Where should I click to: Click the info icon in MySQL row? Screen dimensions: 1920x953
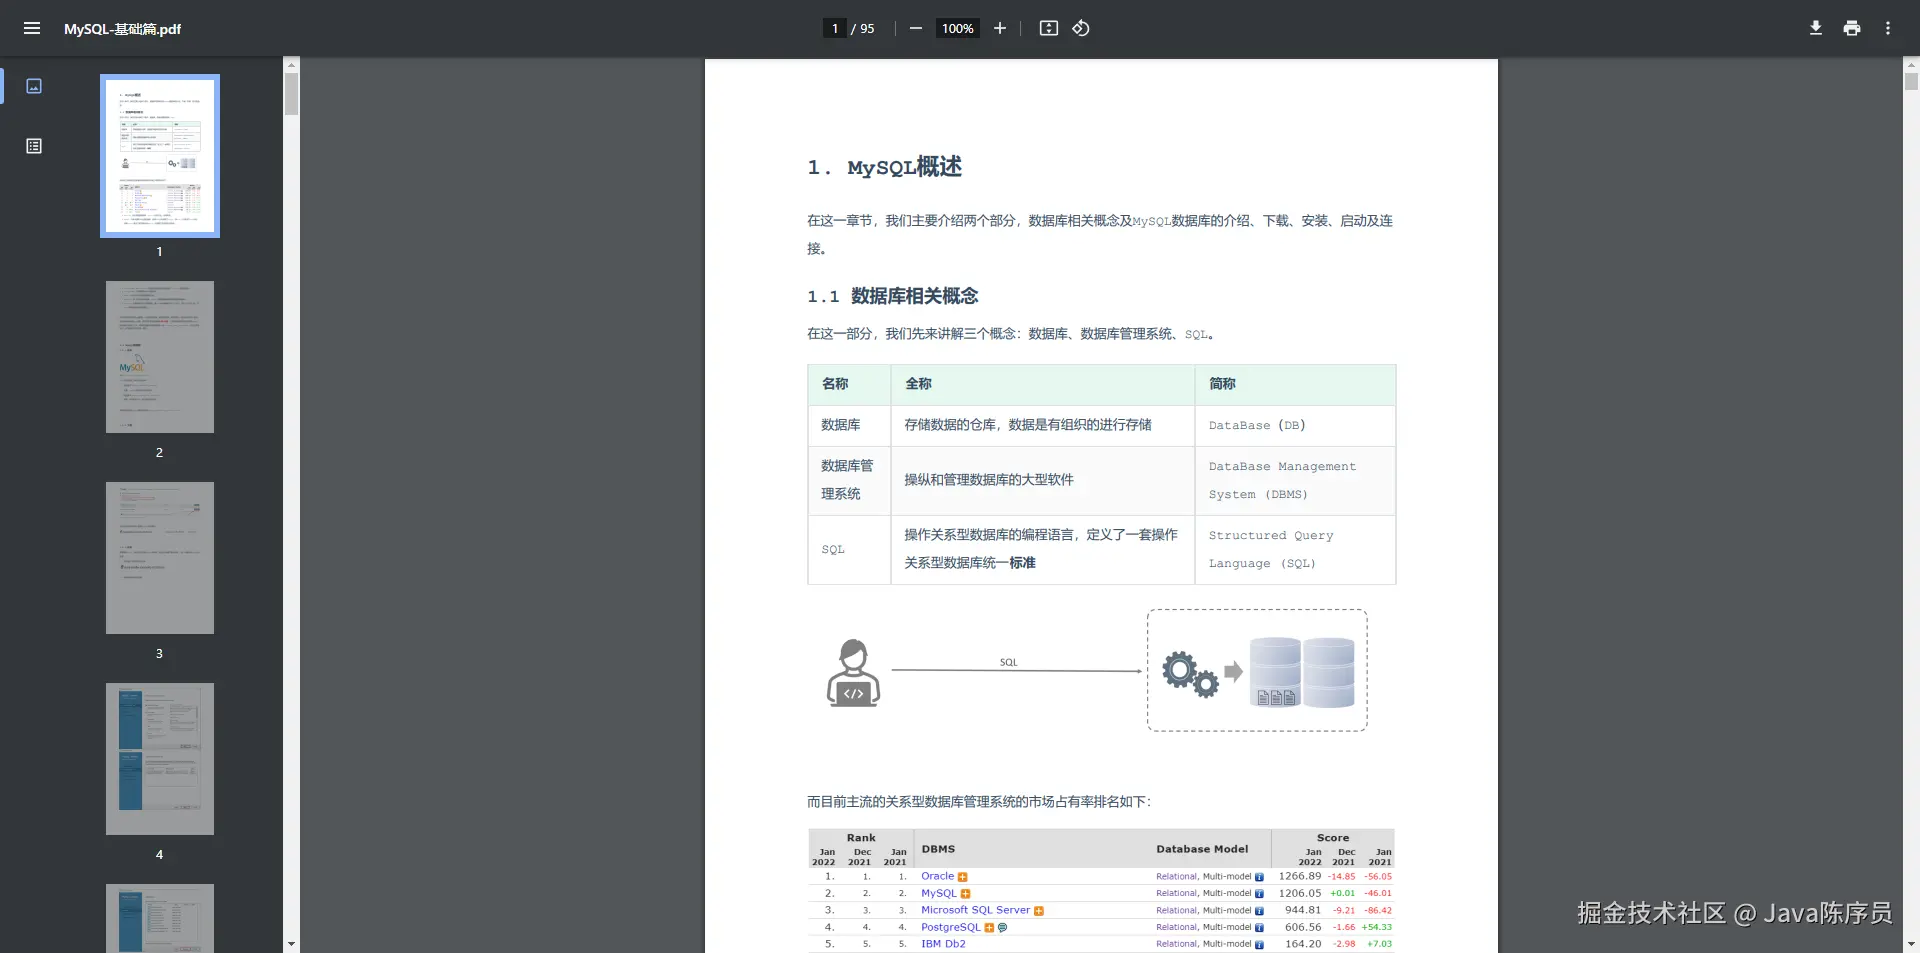(1259, 894)
